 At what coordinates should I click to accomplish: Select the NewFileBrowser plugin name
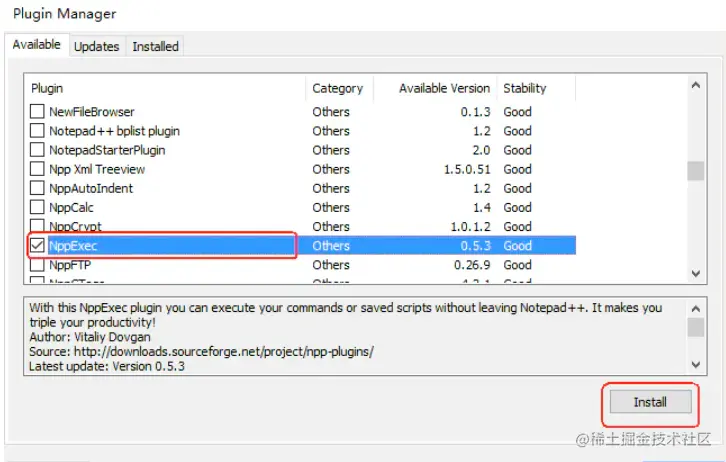[x=92, y=112]
